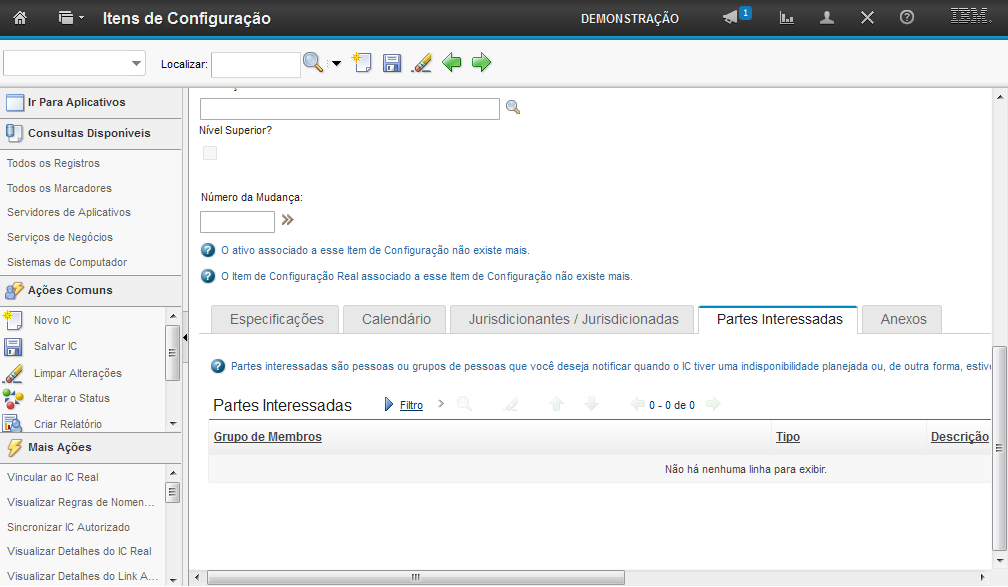This screenshot has width=1008, height=587.
Task: Open the Go To menu dropdown in header
Action: 70,18
